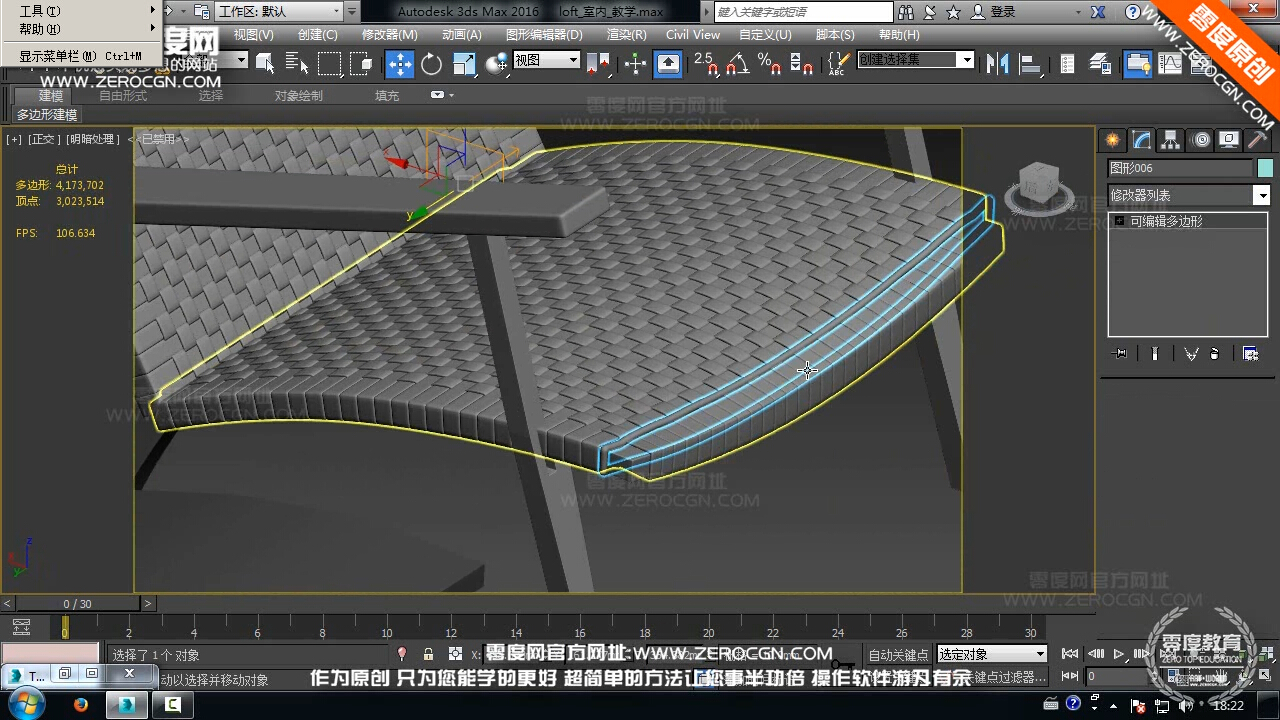Toggle Select and Manipulate crosshair icon
Screen dimensions: 1280x720
pos(635,64)
